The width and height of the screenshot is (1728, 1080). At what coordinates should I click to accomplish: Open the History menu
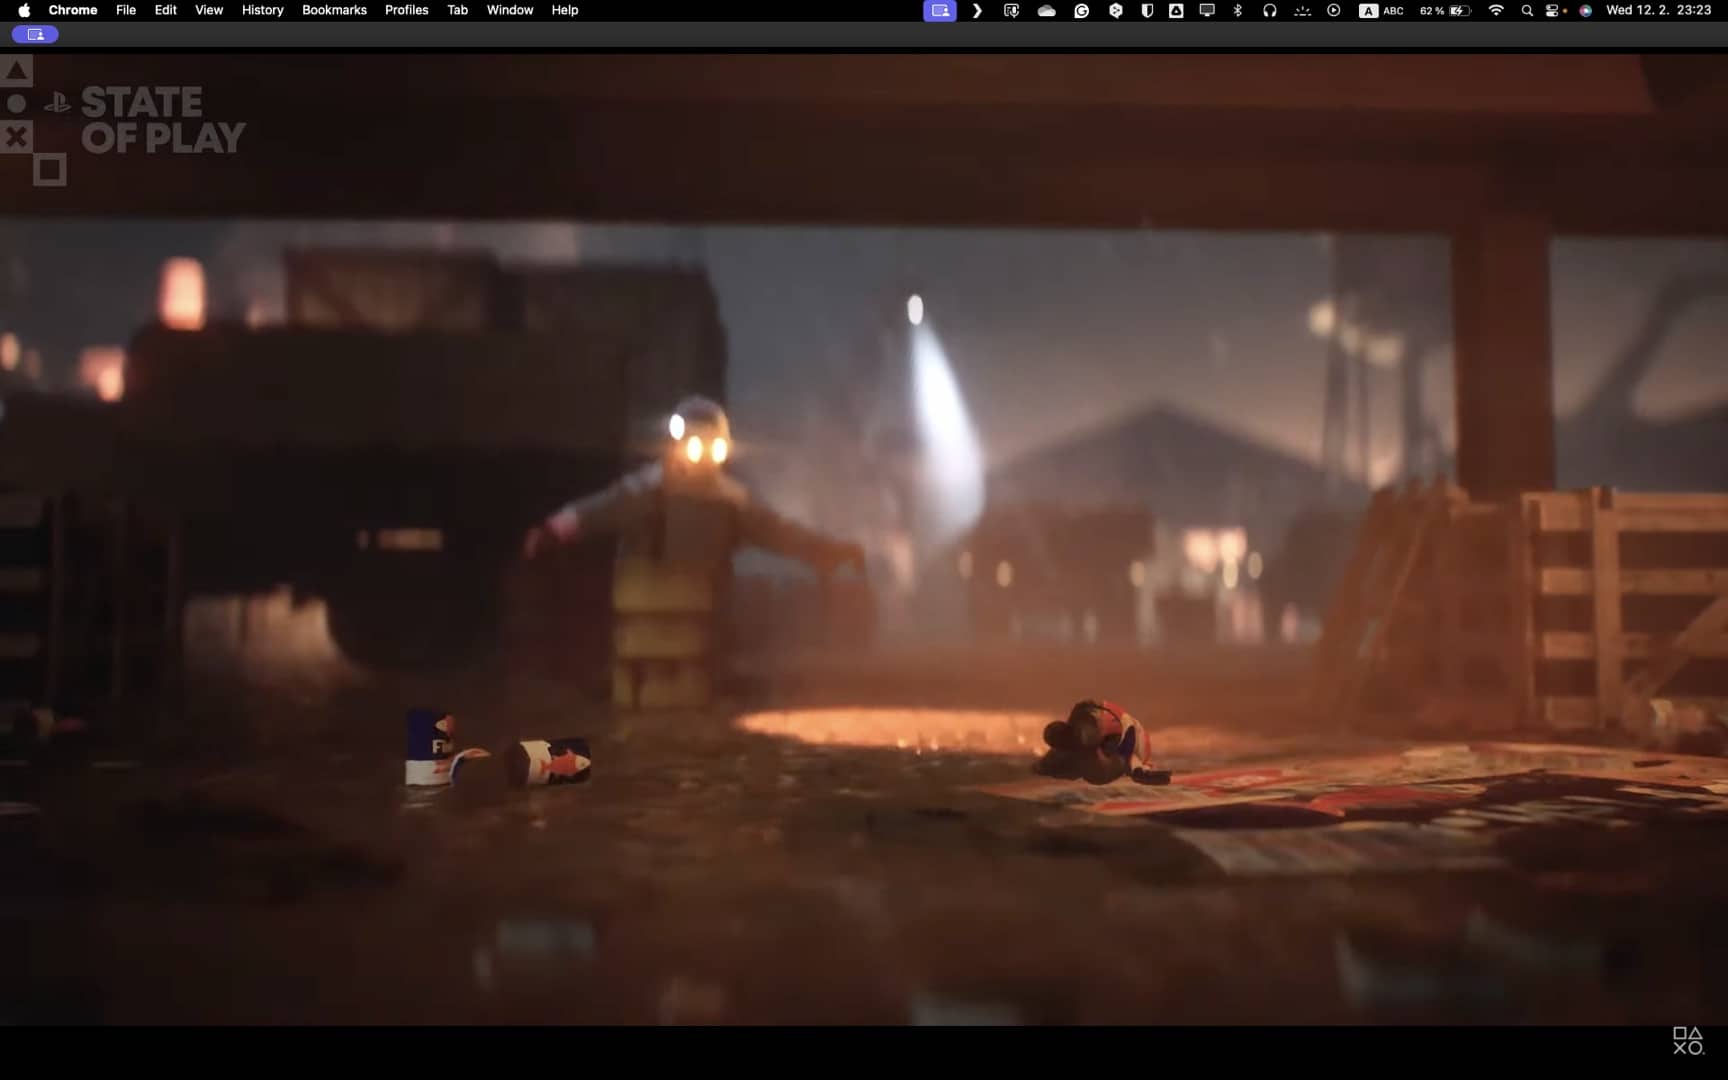(x=263, y=10)
